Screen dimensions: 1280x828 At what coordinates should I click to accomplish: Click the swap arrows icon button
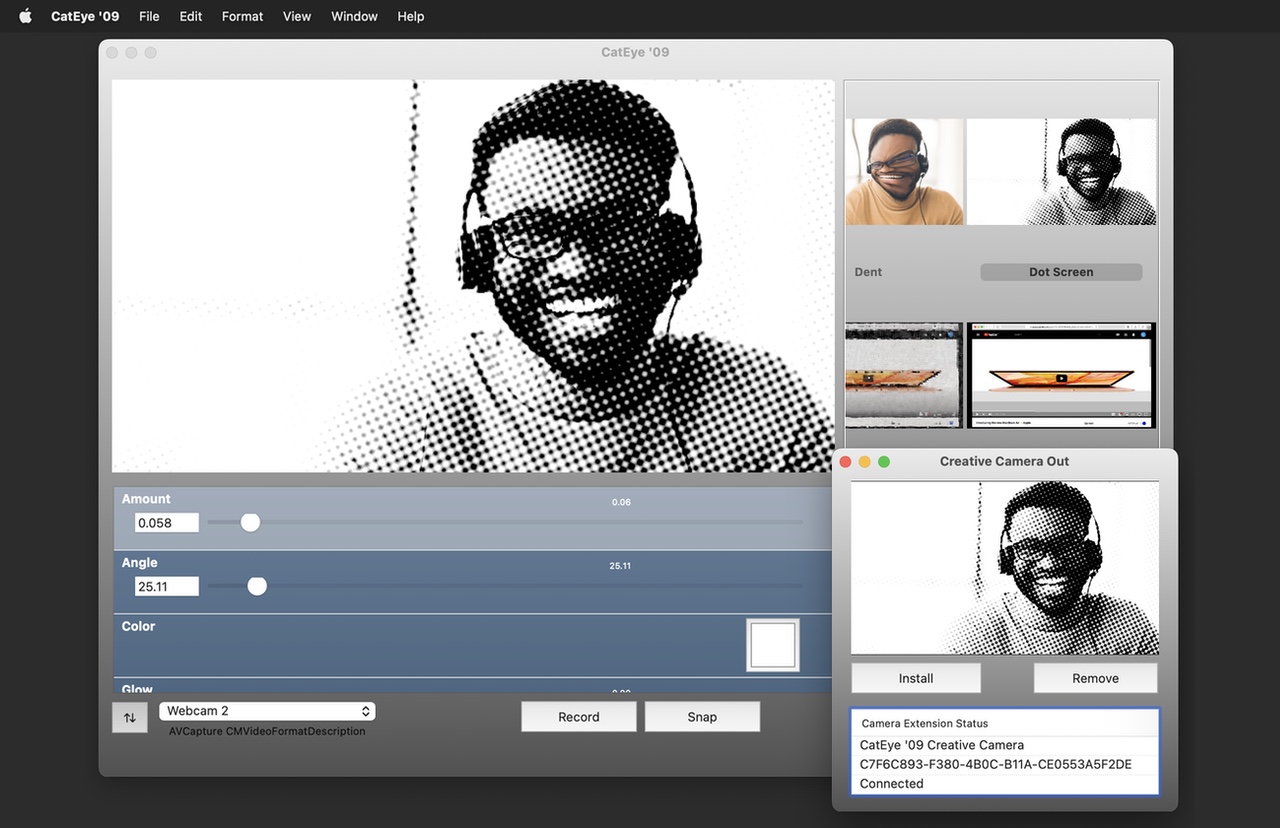[x=129, y=717]
